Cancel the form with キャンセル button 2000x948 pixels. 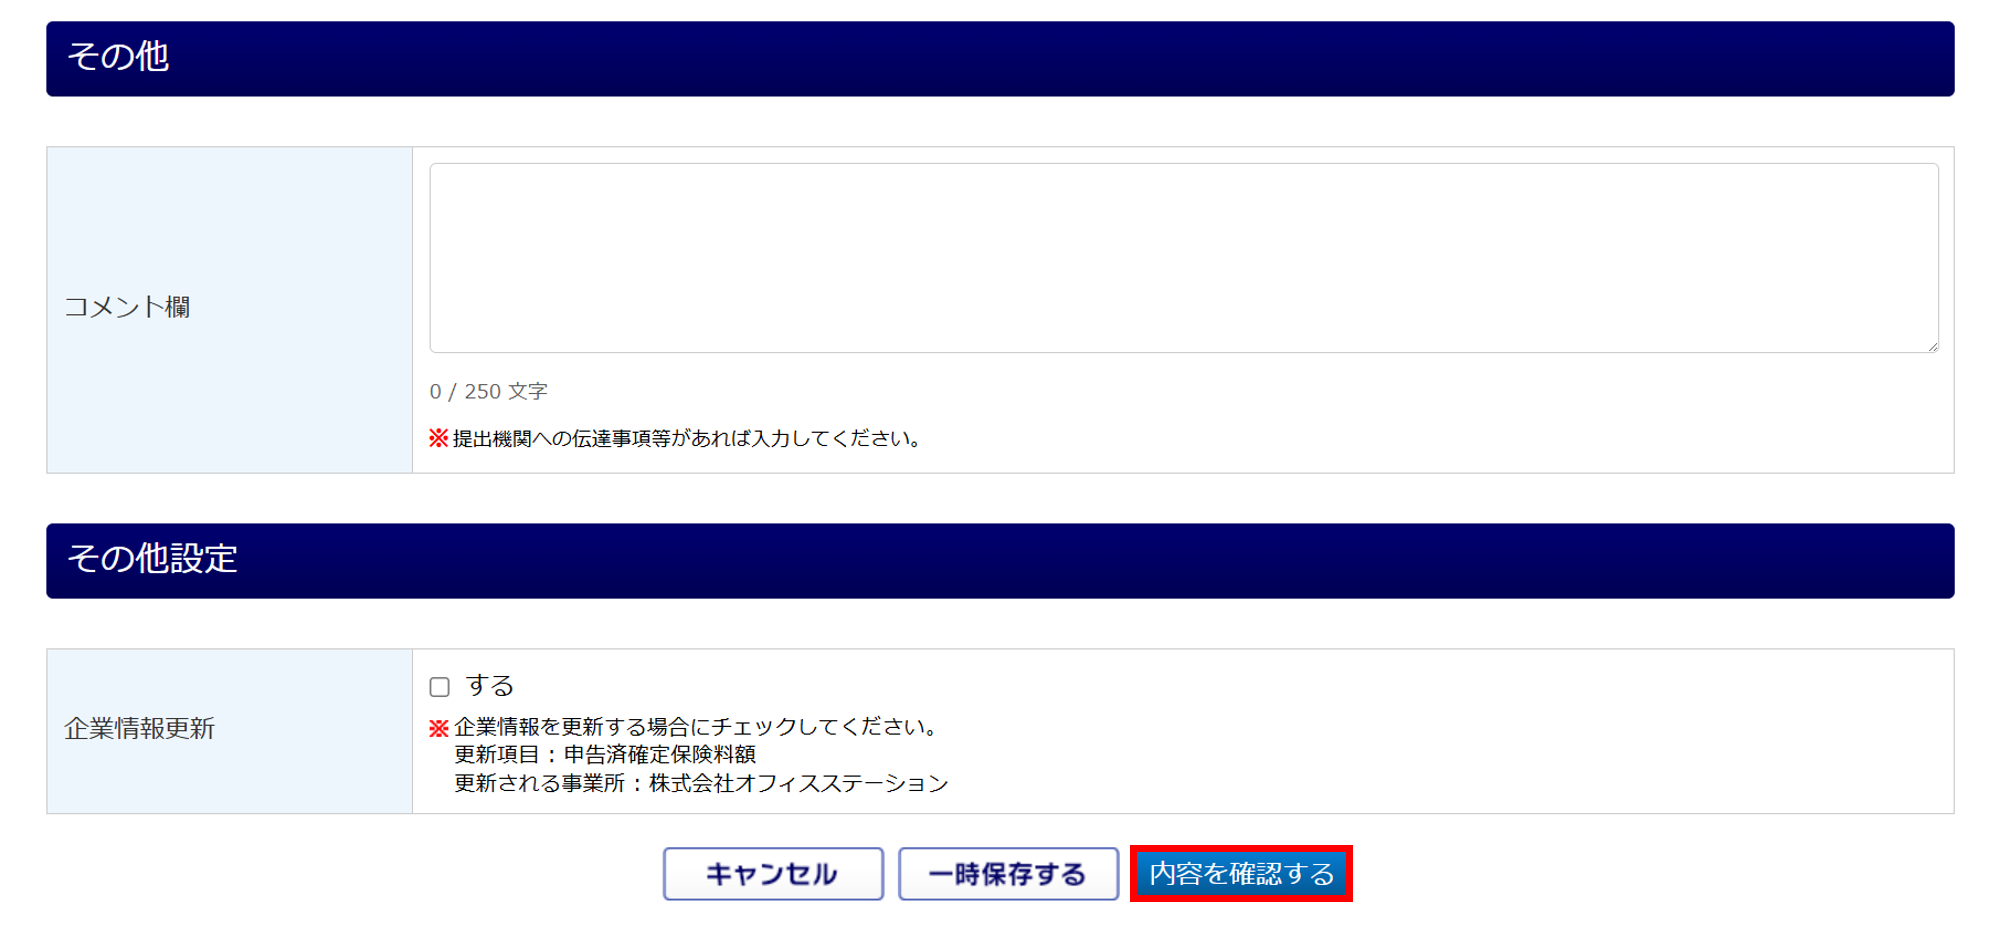773,874
